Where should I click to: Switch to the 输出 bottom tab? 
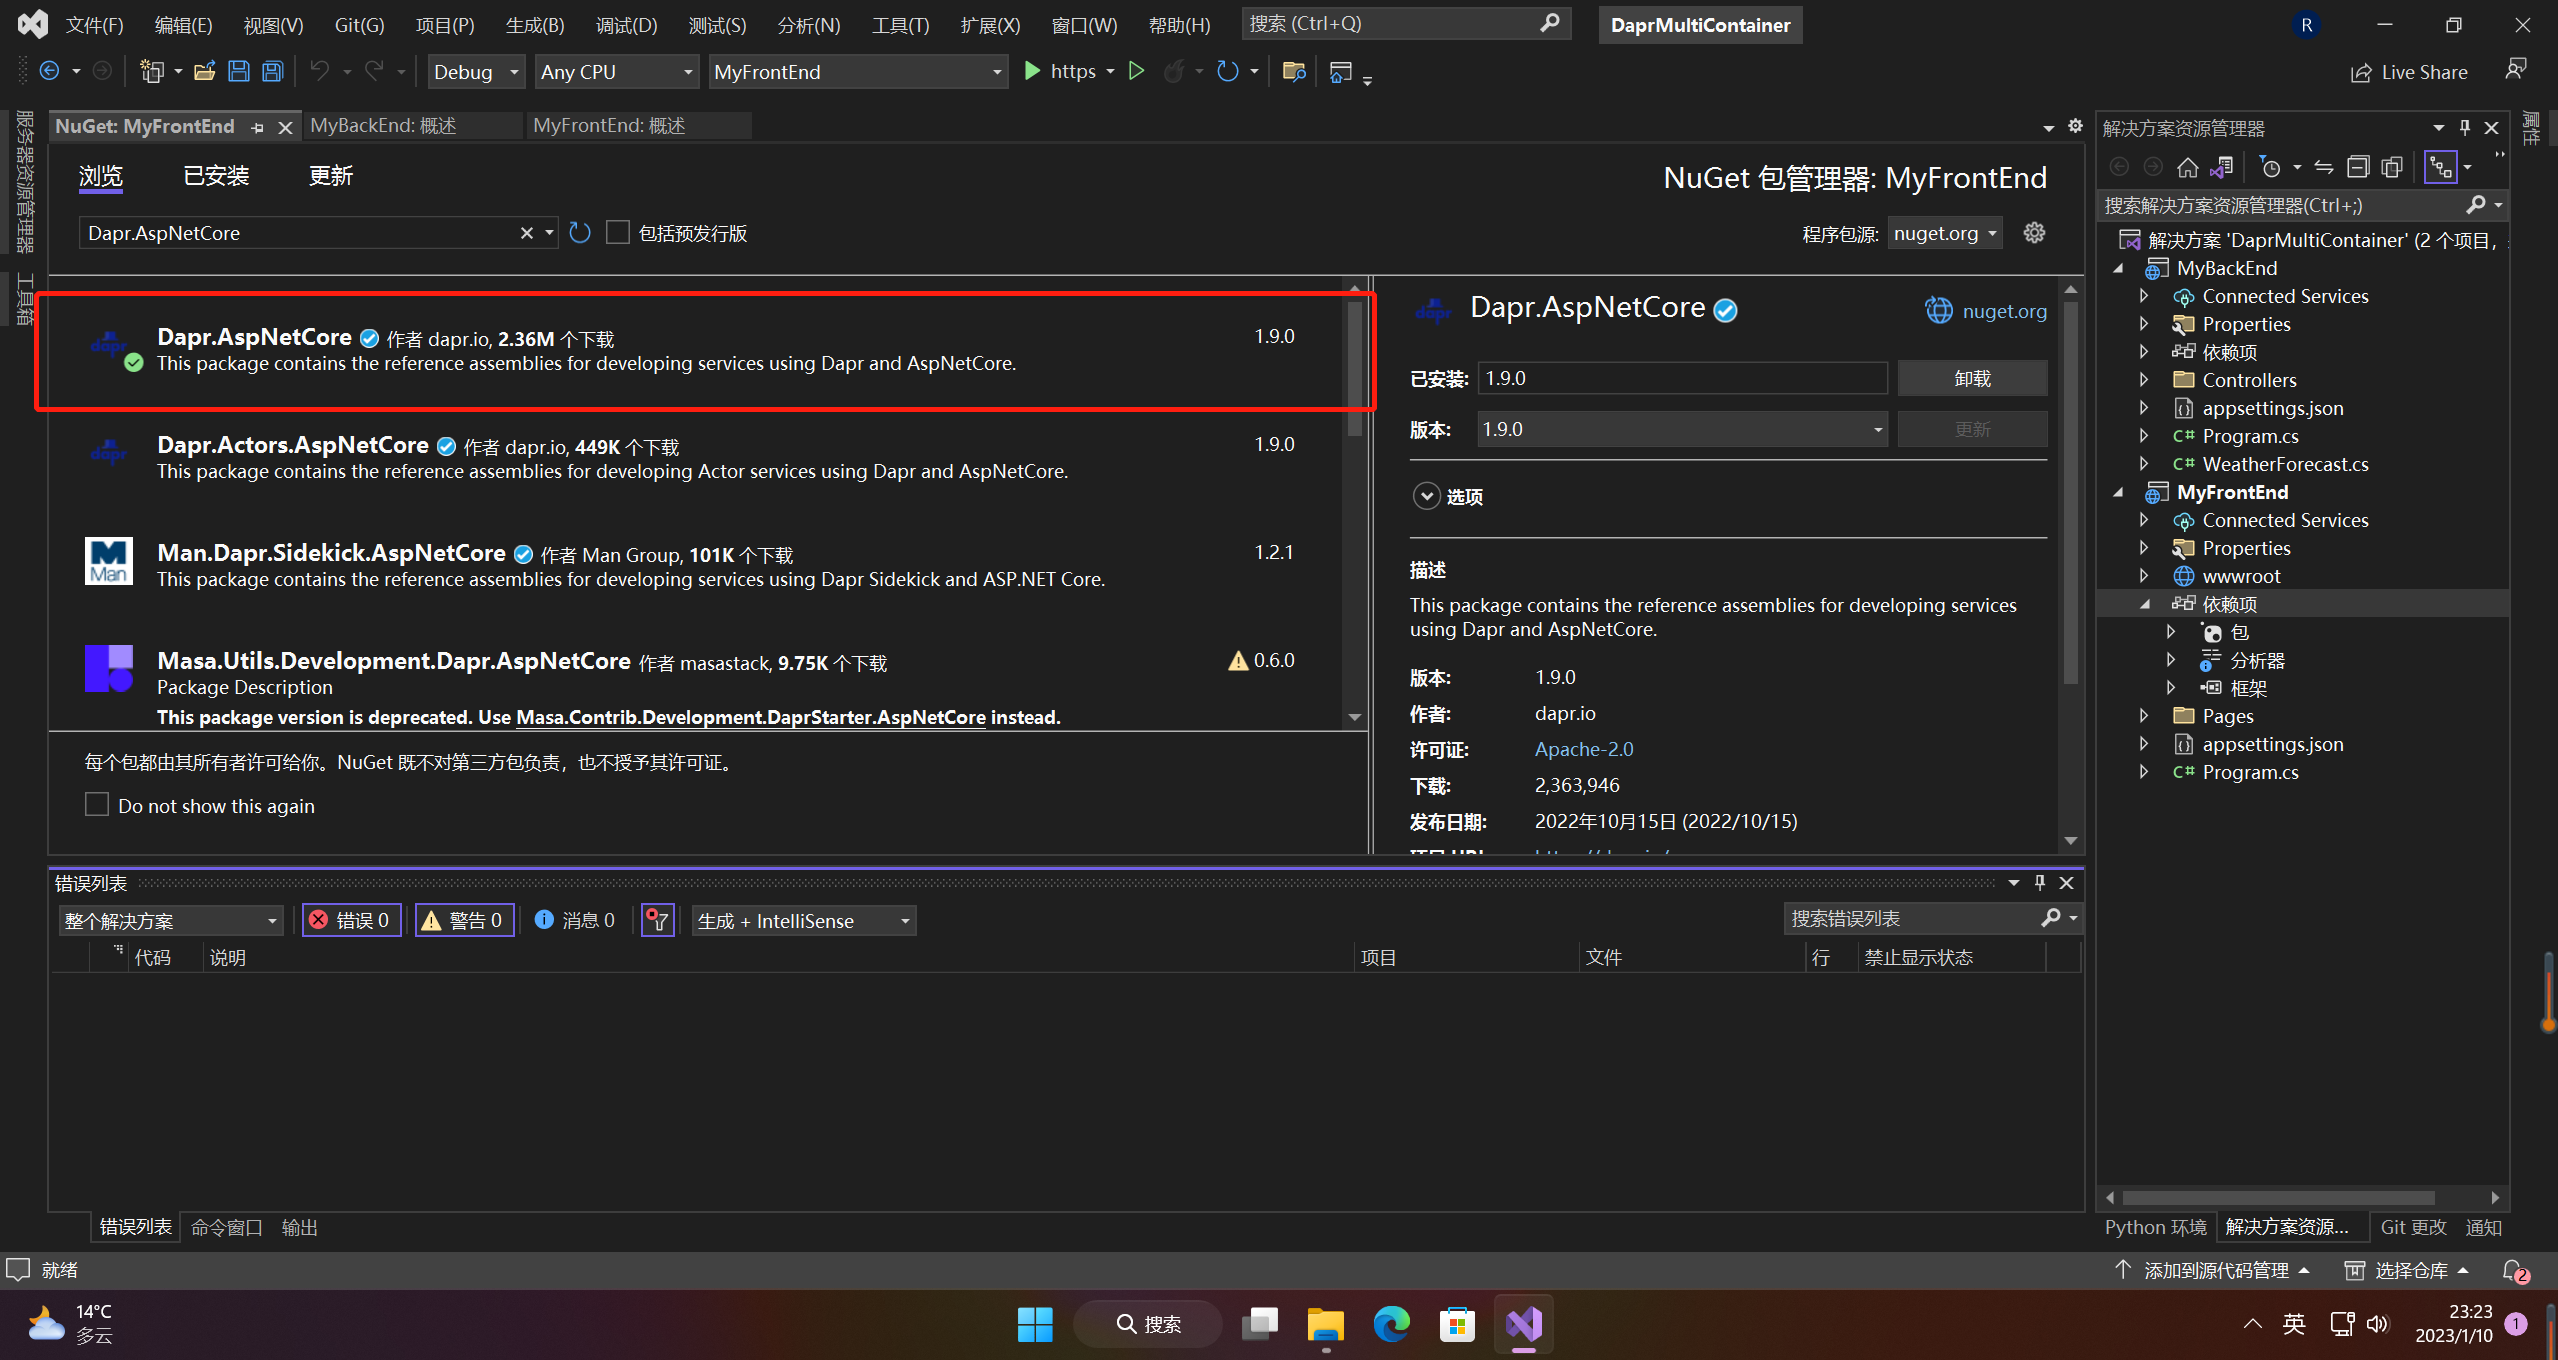tap(299, 1227)
